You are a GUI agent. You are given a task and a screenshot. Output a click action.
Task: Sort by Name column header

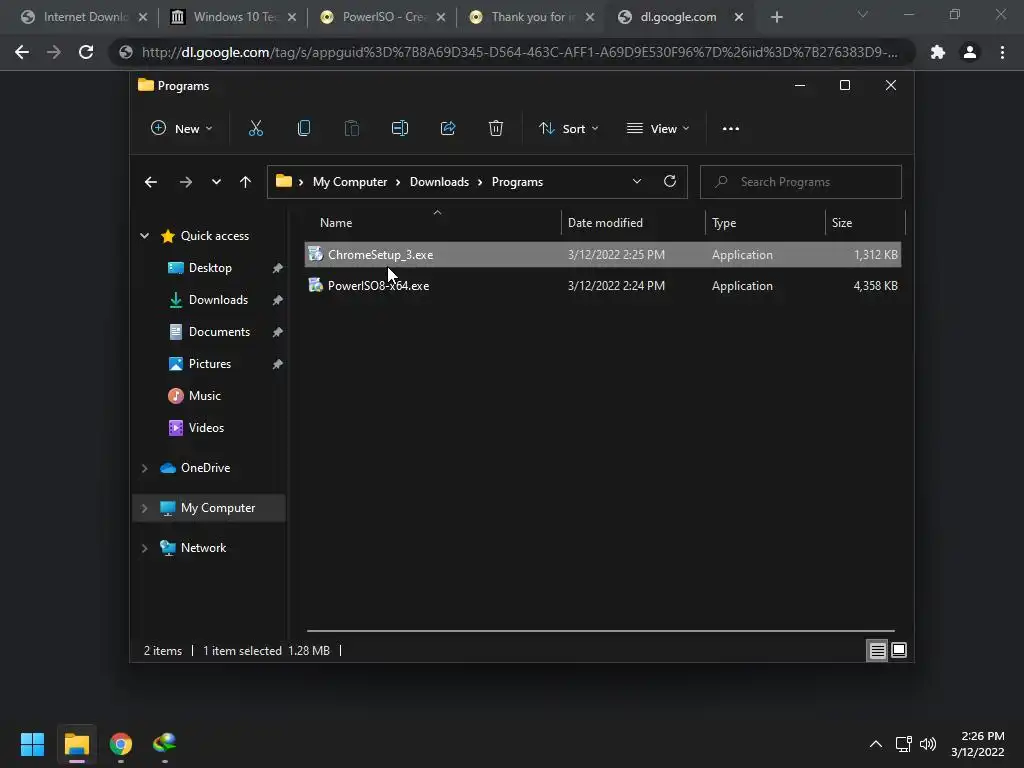pos(432,223)
